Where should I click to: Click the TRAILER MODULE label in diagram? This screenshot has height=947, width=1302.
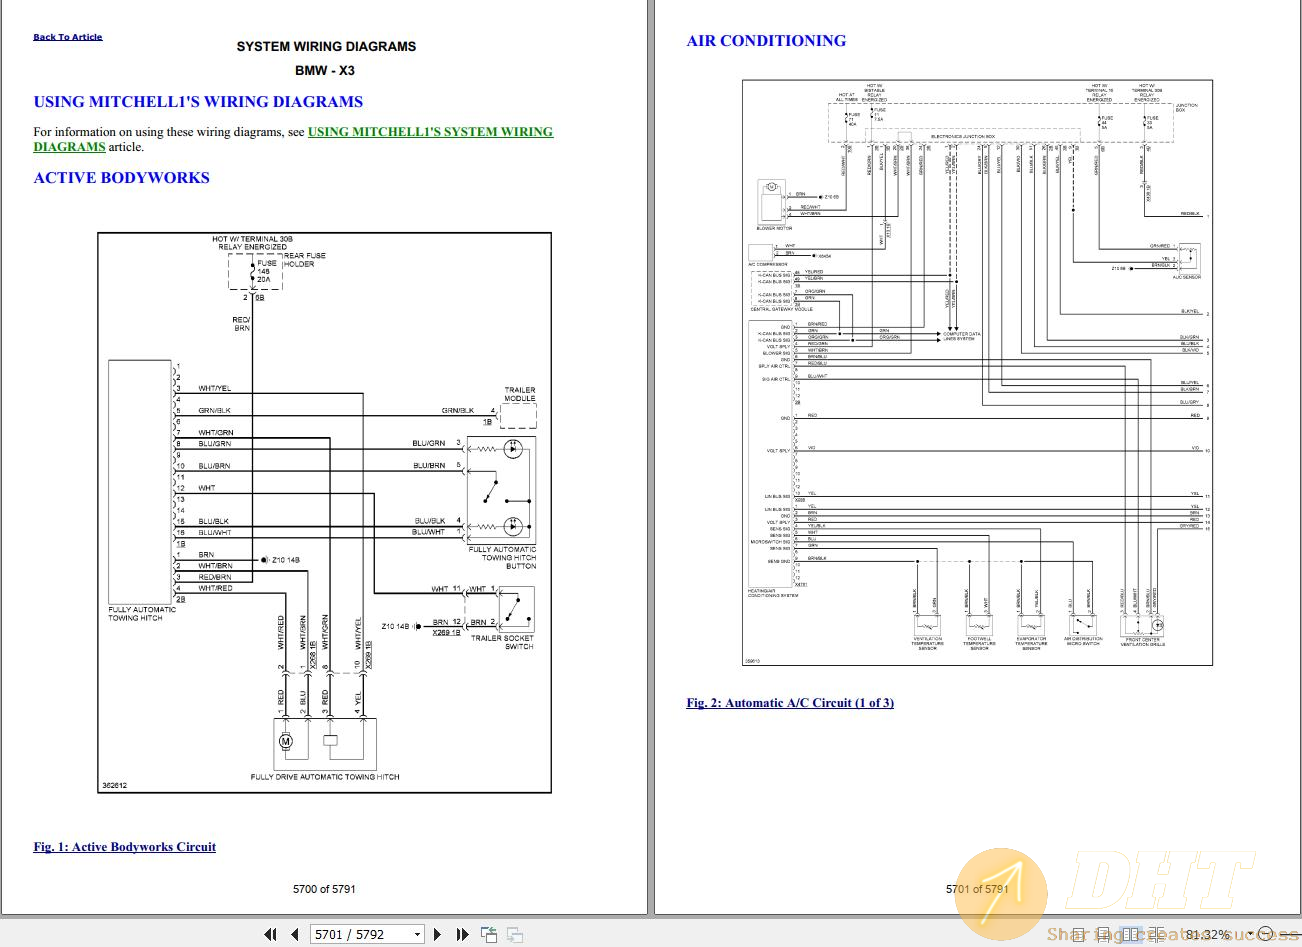[x=520, y=394]
